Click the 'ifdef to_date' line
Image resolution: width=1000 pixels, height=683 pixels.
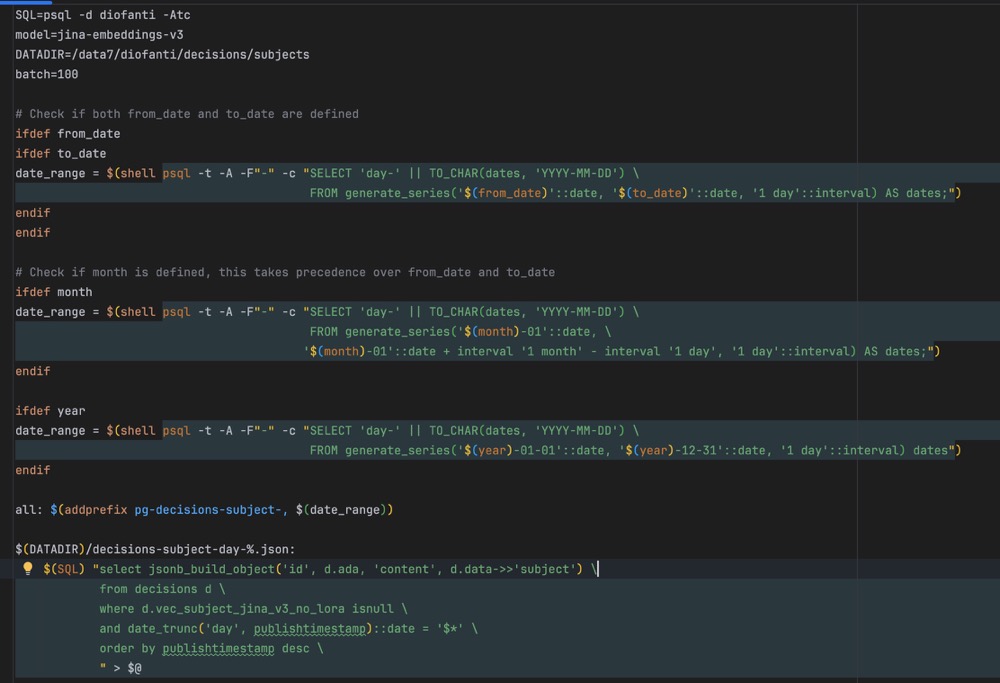click(x=61, y=153)
